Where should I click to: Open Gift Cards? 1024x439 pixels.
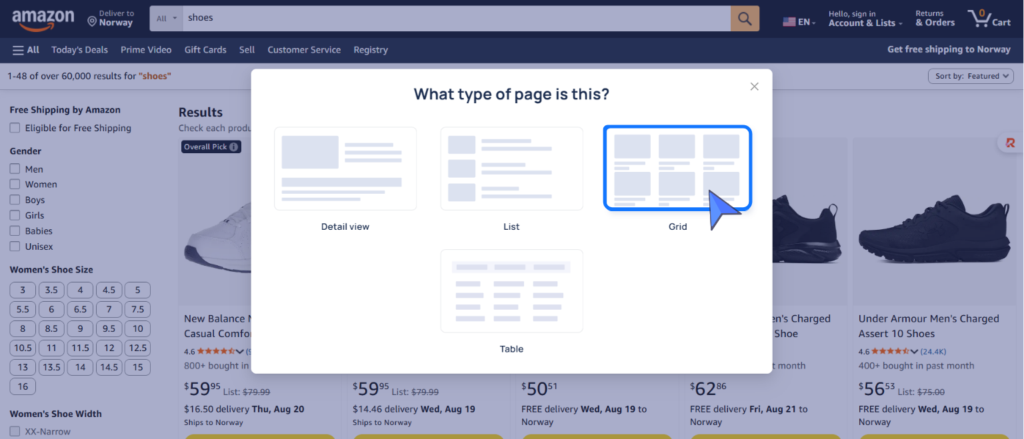pos(205,50)
